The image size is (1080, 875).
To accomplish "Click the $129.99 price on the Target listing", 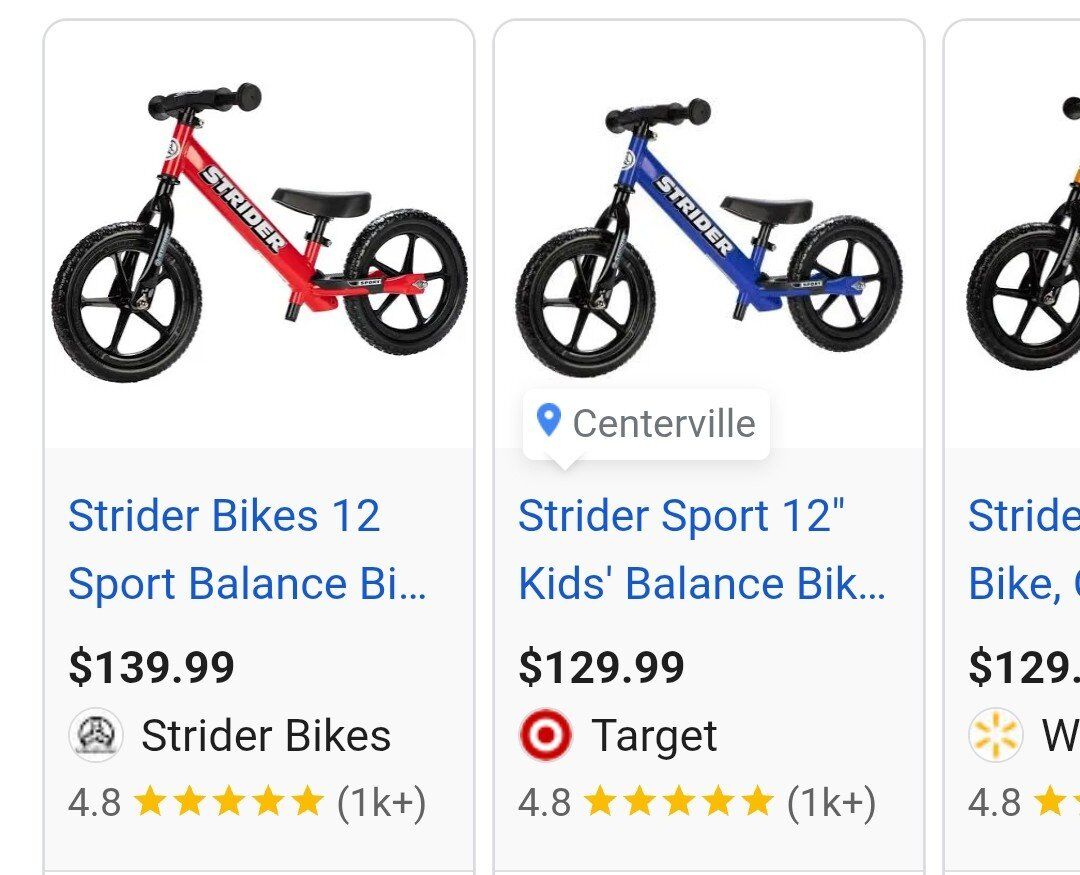I will coord(602,667).
